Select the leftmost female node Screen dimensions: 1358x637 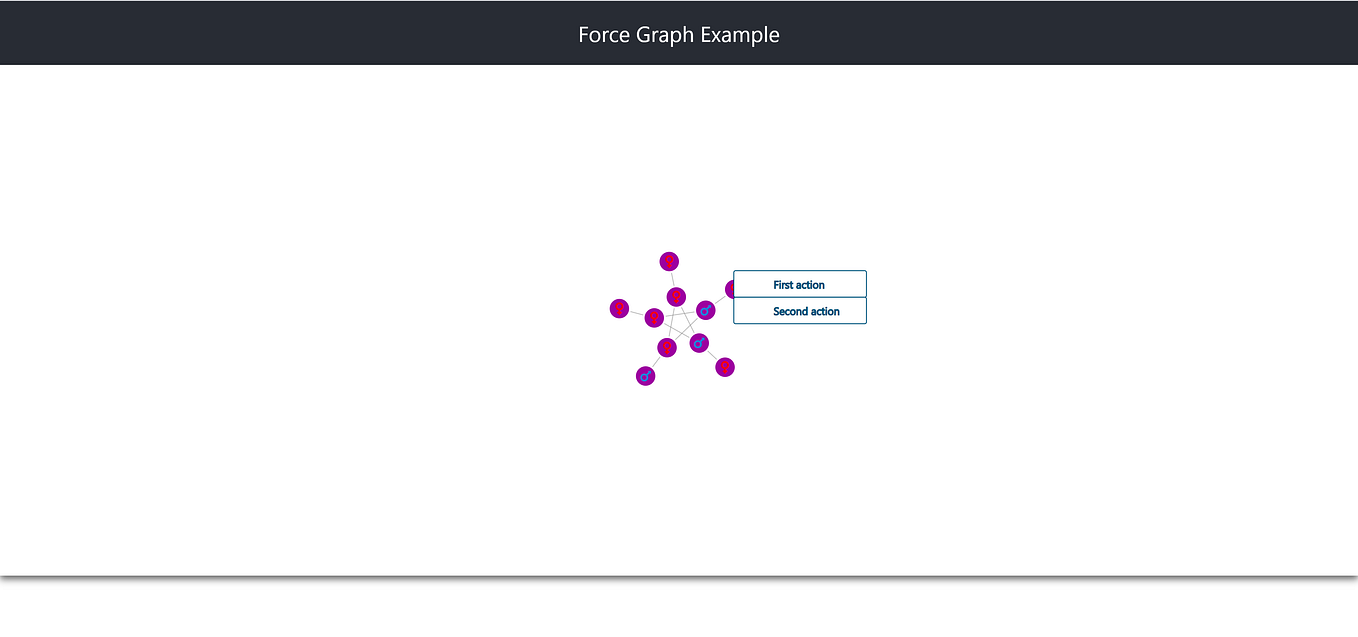(x=619, y=308)
